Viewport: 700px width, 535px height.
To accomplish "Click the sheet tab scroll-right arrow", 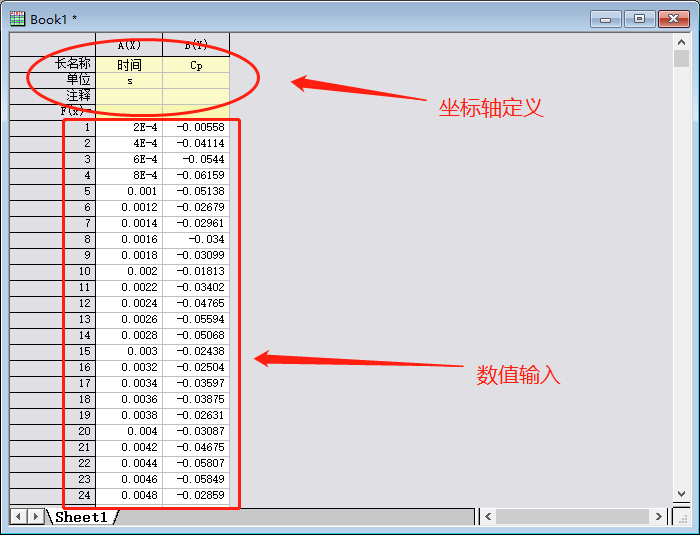I will pos(36,516).
